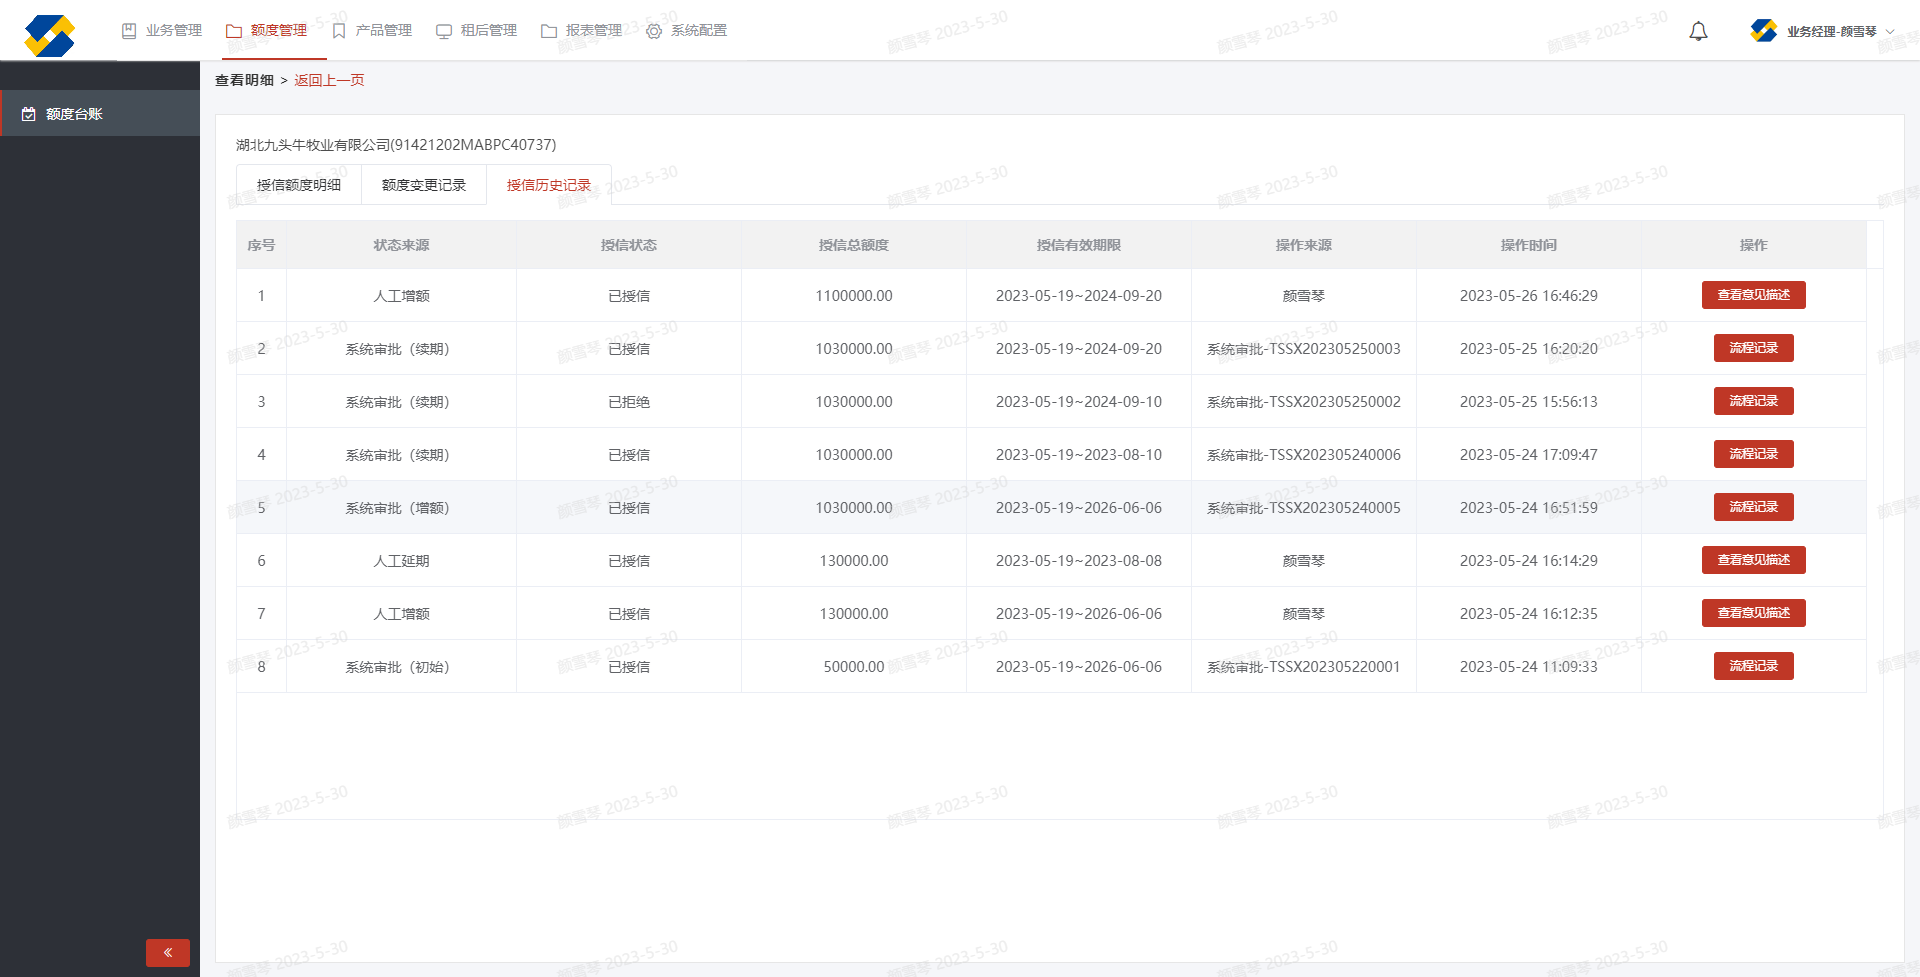
Task: Click the 租后管理 monitor icon
Action: 444,31
